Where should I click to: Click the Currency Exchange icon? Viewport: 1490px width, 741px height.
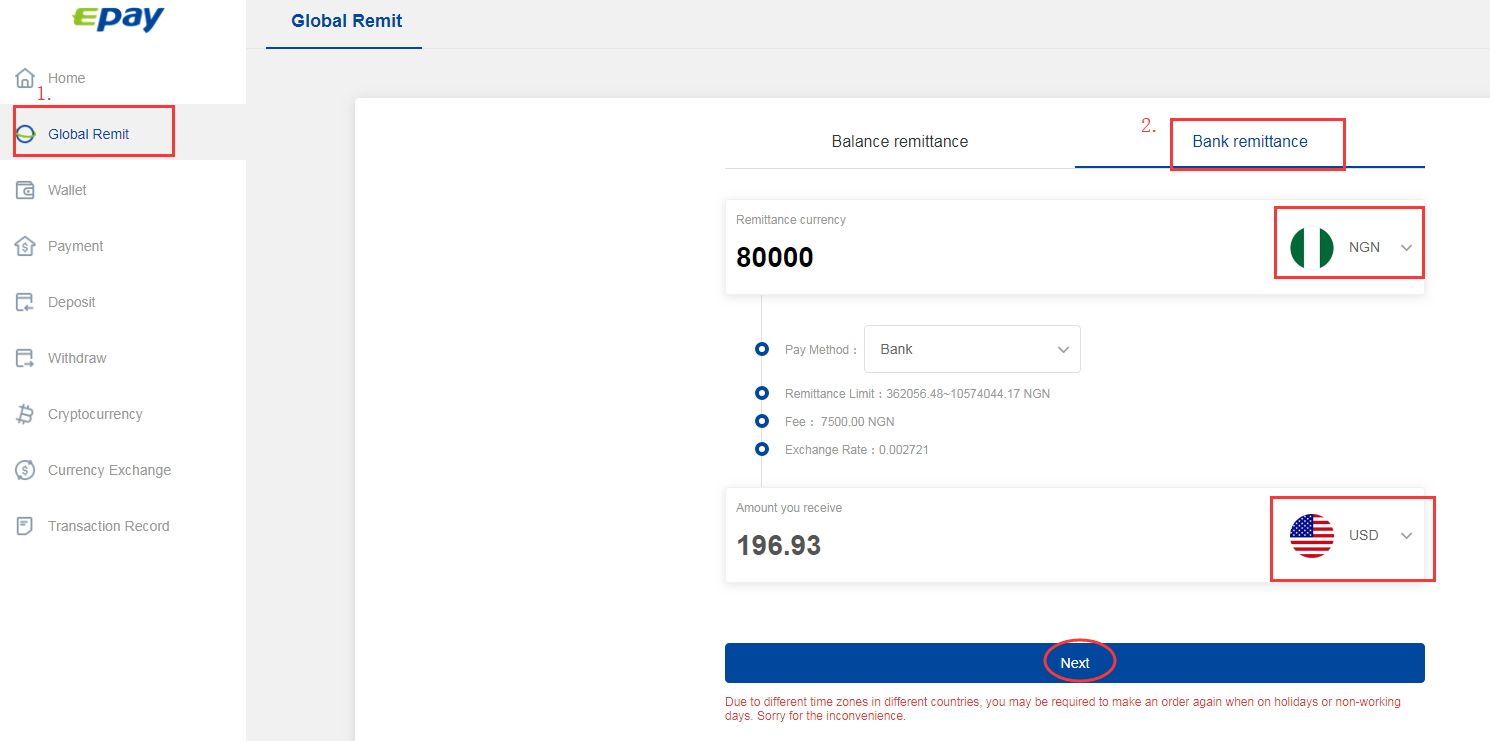click(26, 470)
